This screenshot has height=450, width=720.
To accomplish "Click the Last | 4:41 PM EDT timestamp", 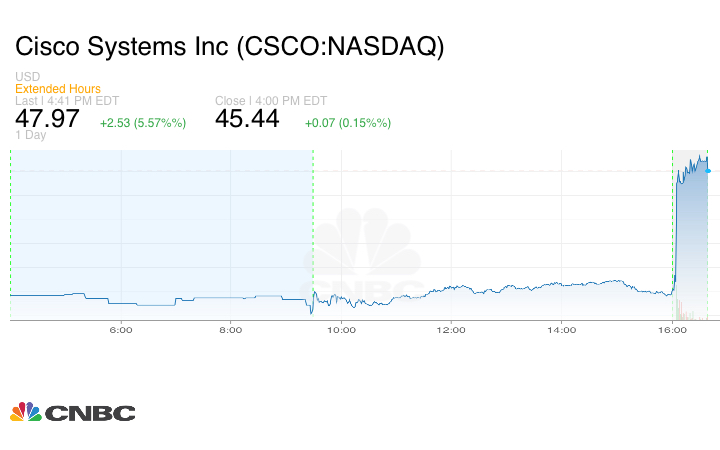I will [64, 100].
